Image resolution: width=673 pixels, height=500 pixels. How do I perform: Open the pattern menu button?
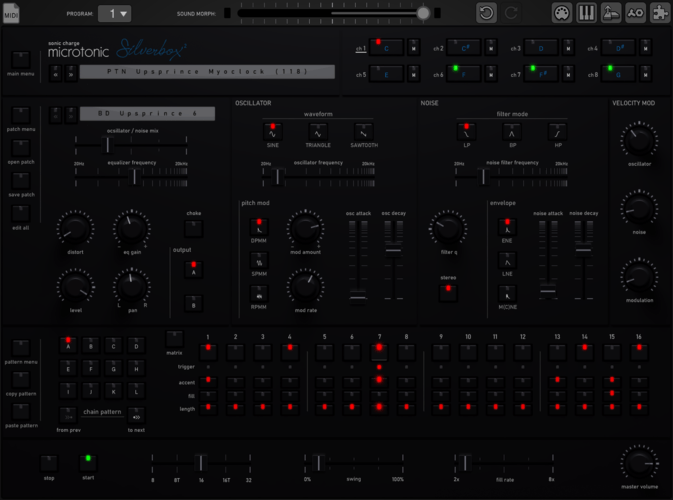21,348
